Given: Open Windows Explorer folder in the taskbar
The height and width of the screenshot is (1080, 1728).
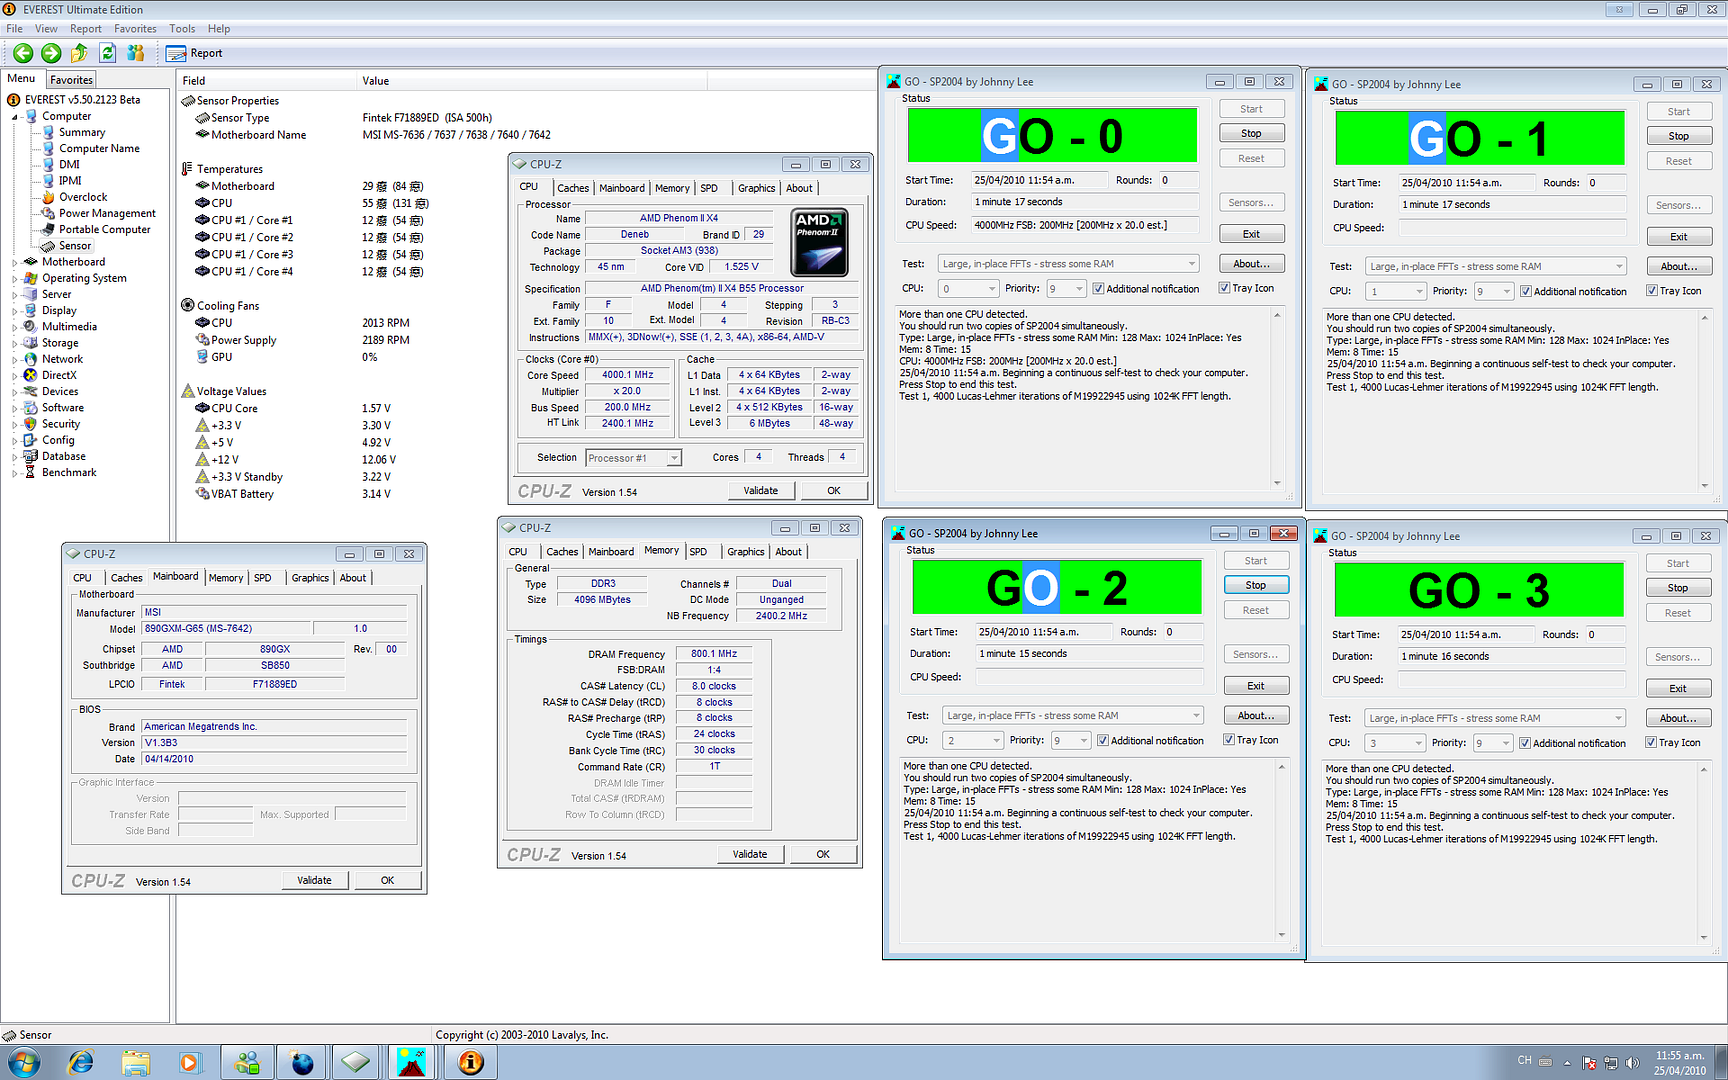Looking at the screenshot, I should click(x=135, y=1062).
